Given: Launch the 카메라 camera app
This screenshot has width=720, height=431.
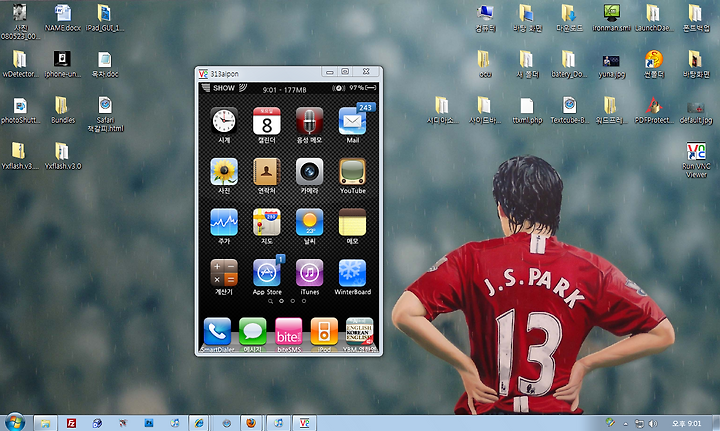Looking at the screenshot, I should click(x=309, y=172).
